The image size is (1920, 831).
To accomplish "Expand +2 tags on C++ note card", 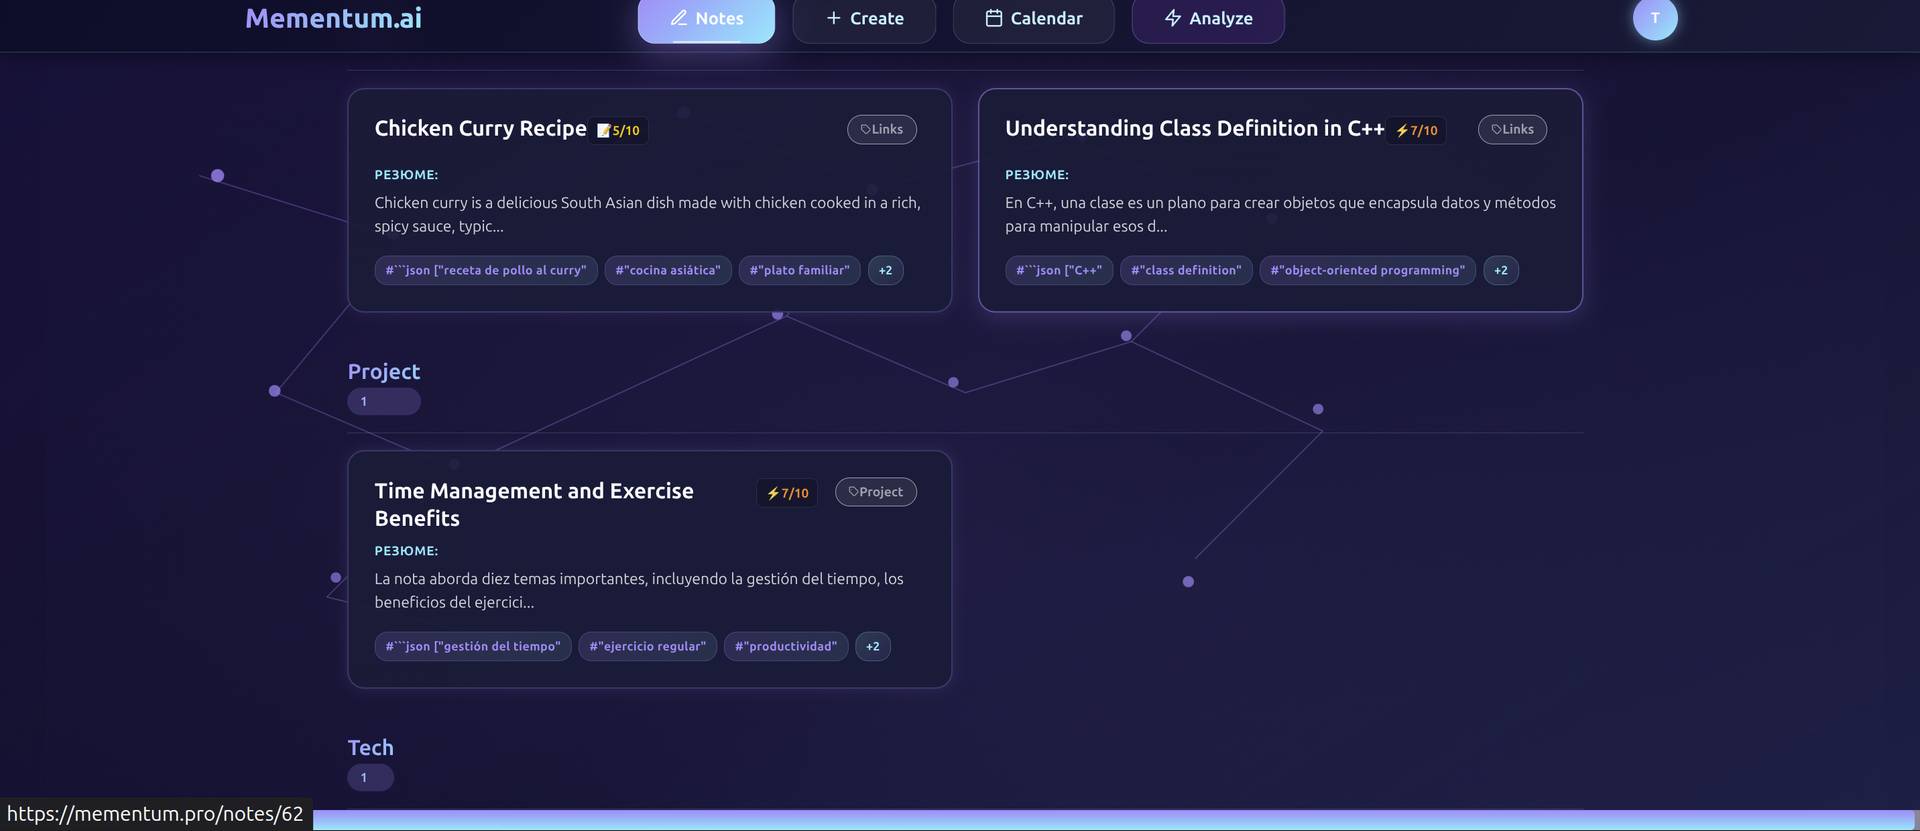I will [x=1500, y=271].
